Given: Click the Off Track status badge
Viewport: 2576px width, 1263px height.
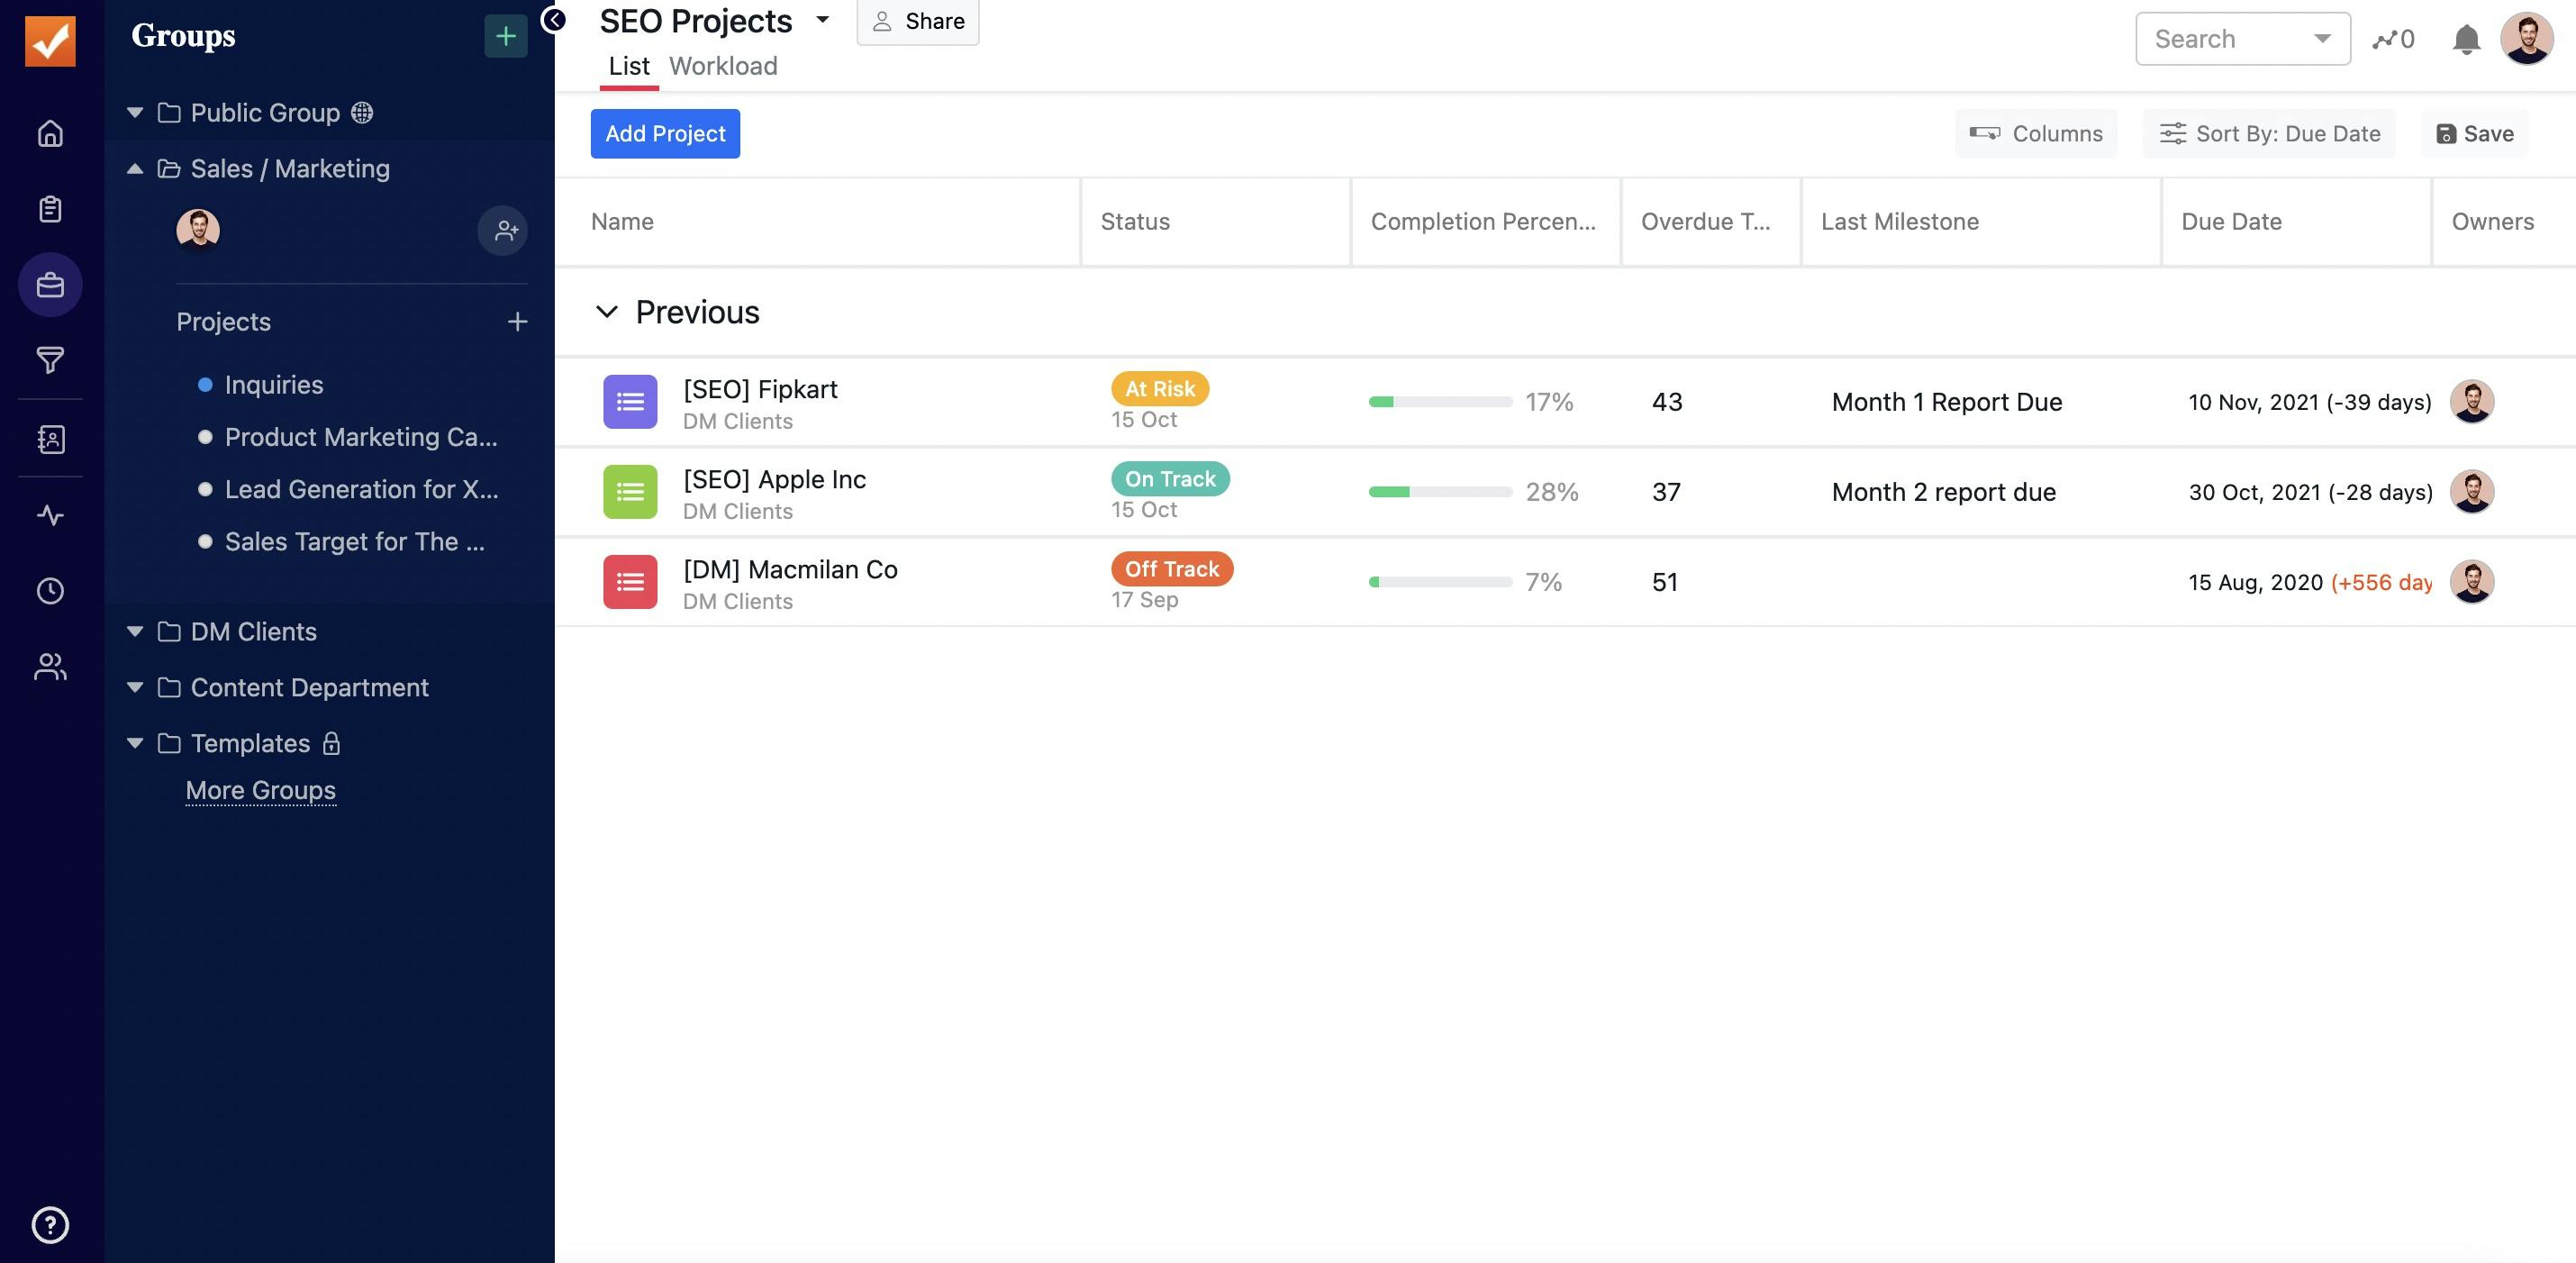Looking at the screenshot, I should (1172, 569).
